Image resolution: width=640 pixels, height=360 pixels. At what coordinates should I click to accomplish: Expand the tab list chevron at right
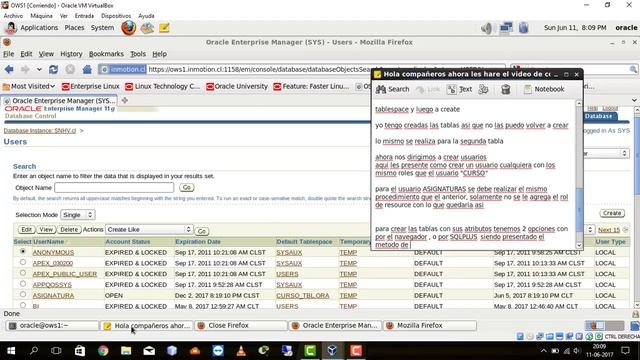634,100
